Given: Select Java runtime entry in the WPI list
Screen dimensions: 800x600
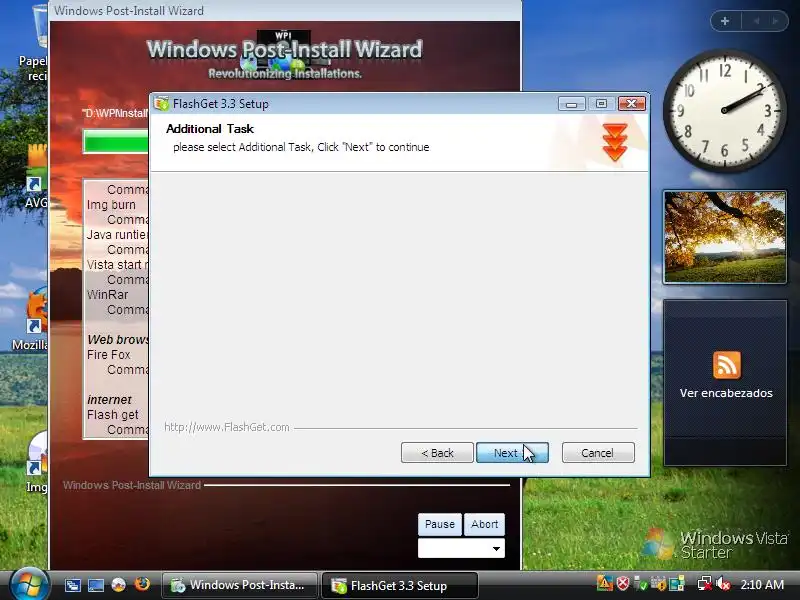Looking at the screenshot, I should pos(117,235).
